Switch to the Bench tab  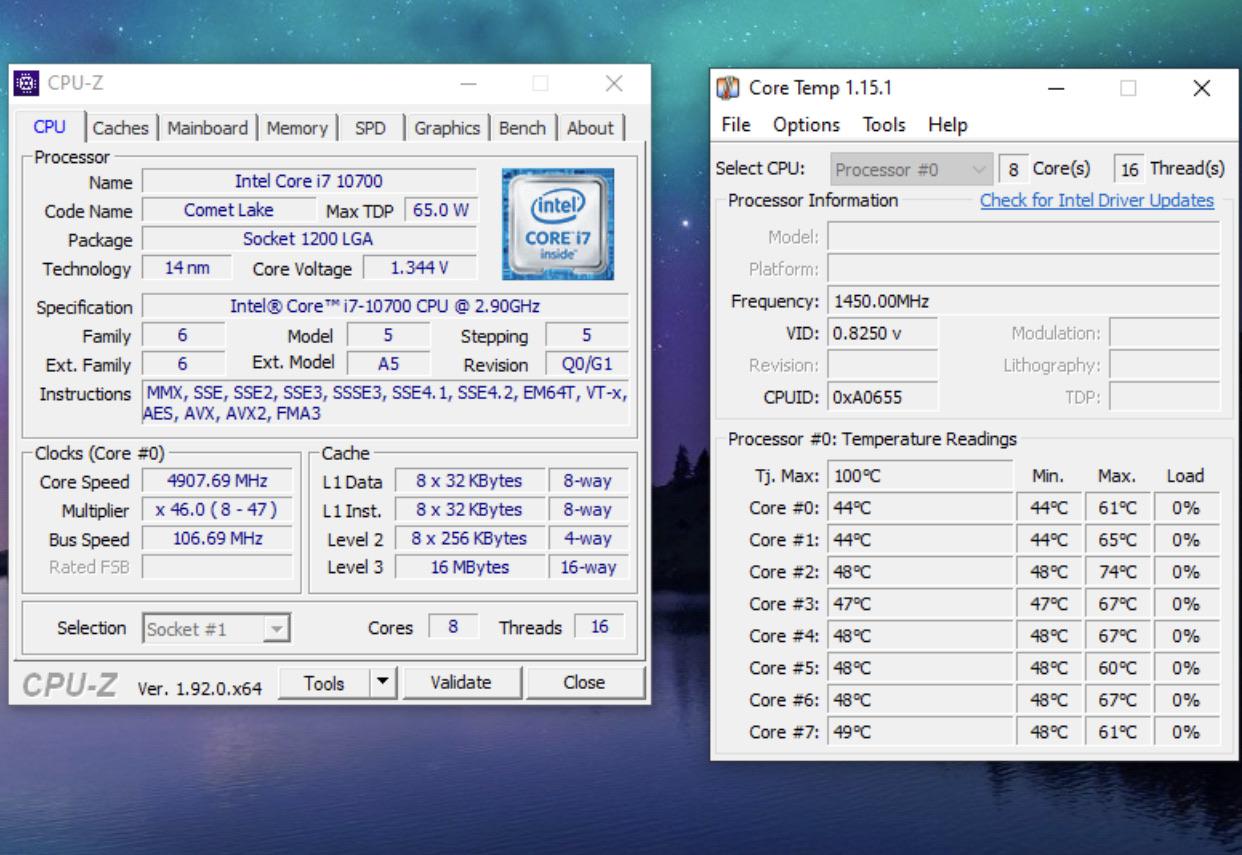click(x=522, y=128)
